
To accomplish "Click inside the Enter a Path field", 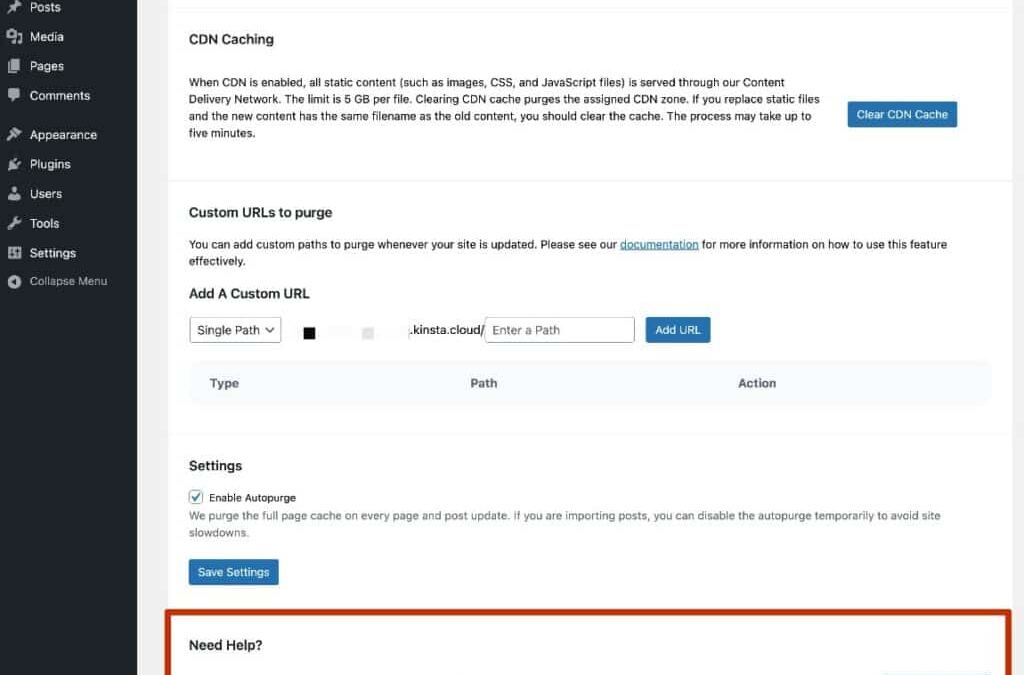I will (558, 329).
